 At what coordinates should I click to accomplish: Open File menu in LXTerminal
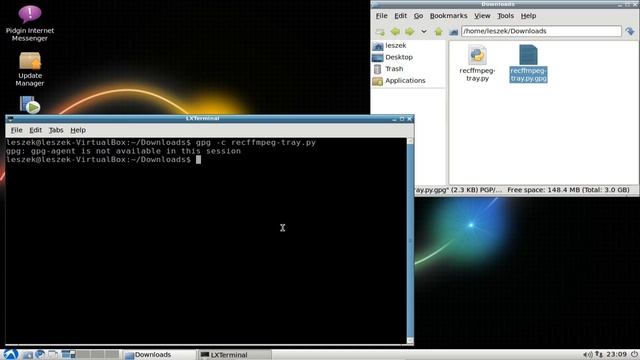[16, 130]
